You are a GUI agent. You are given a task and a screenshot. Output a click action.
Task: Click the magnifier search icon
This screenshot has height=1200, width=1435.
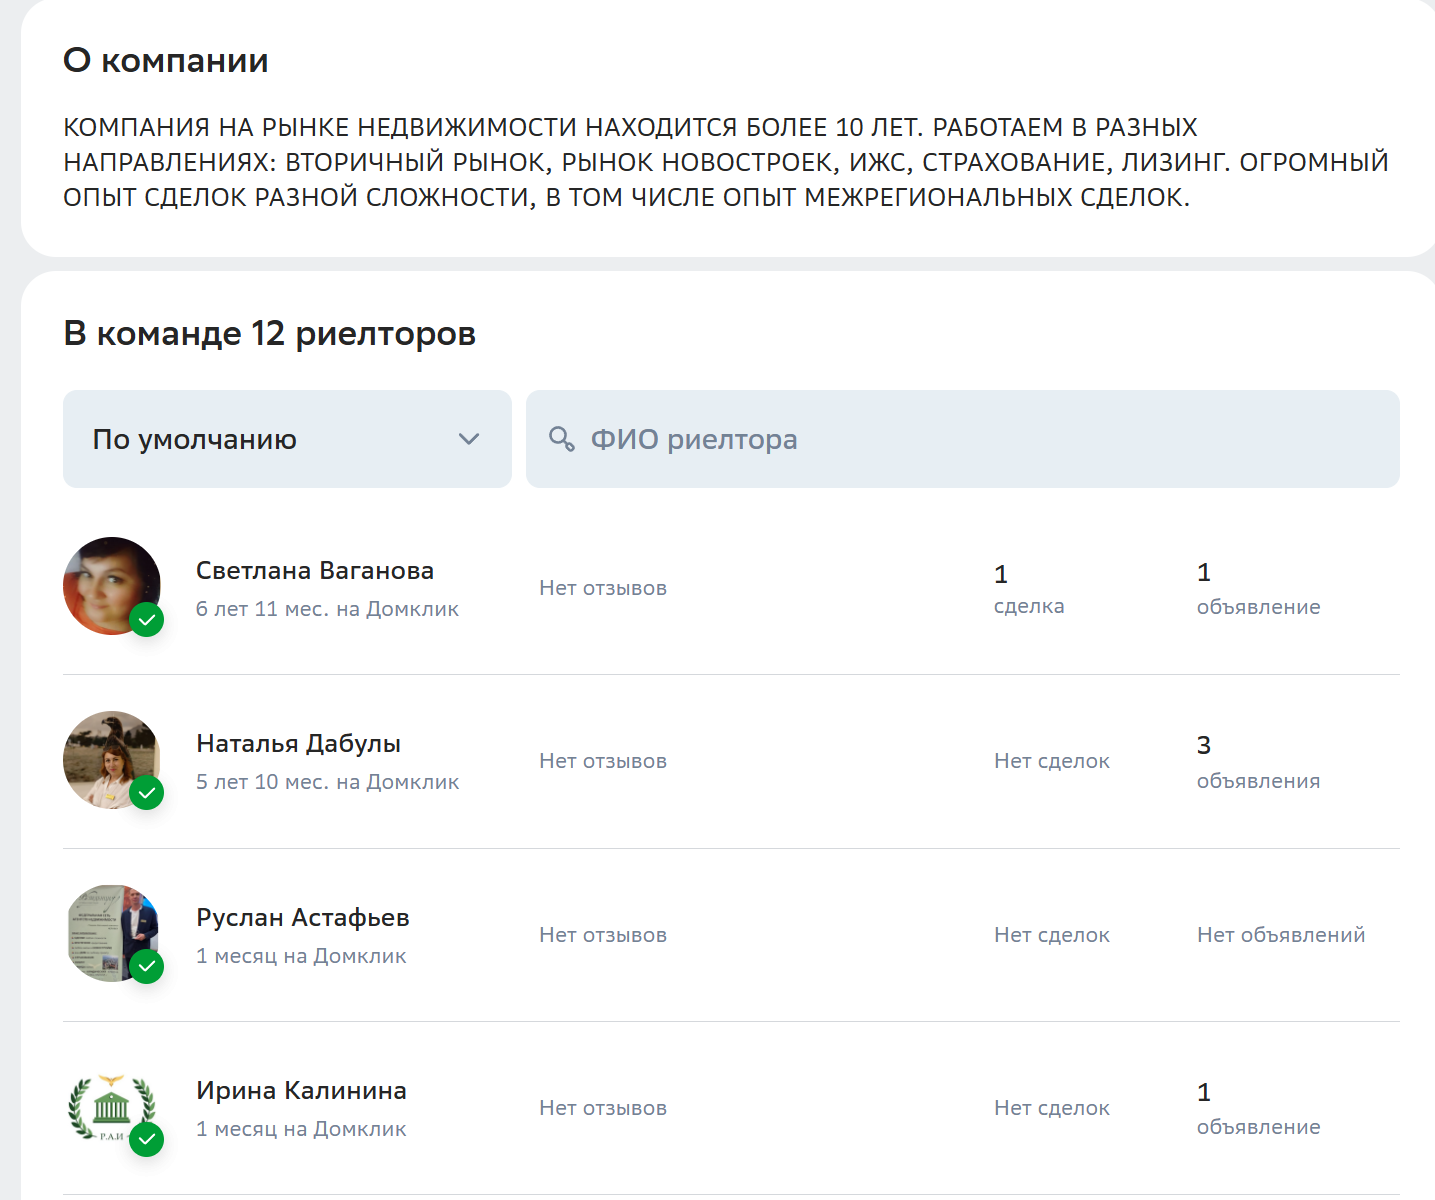(x=562, y=439)
